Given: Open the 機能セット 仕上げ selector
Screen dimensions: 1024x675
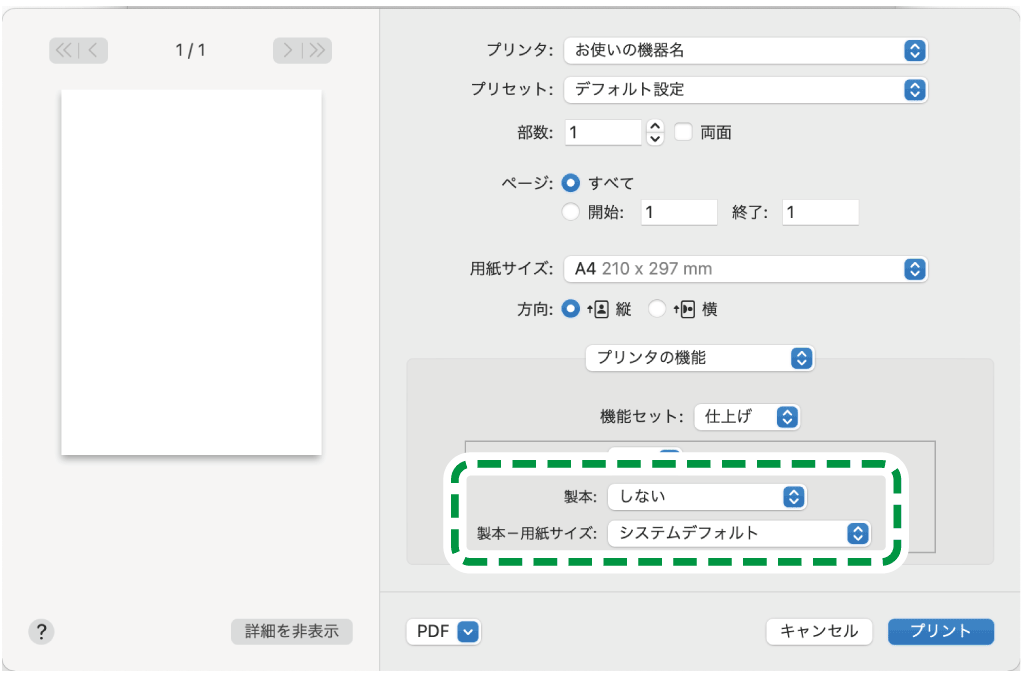Looking at the screenshot, I should pyautogui.click(x=747, y=417).
